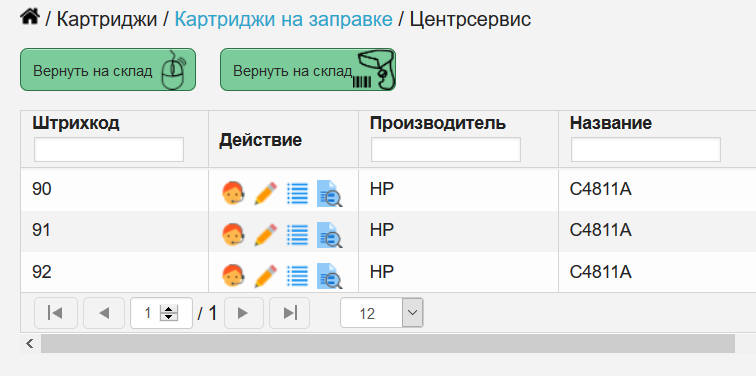Sort by the Название column header
The image size is (756, 376).
point(611,123)
